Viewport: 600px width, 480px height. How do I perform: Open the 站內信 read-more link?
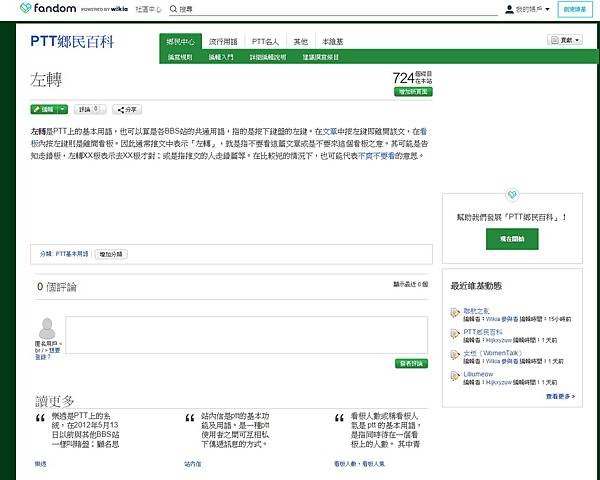(192, 464)
